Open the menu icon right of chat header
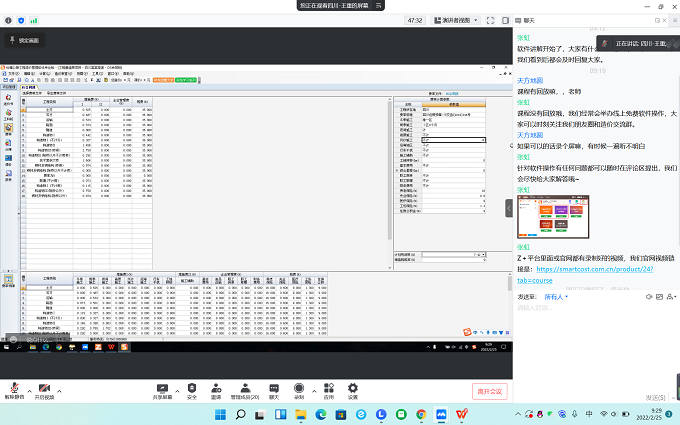 pos(675,20)
